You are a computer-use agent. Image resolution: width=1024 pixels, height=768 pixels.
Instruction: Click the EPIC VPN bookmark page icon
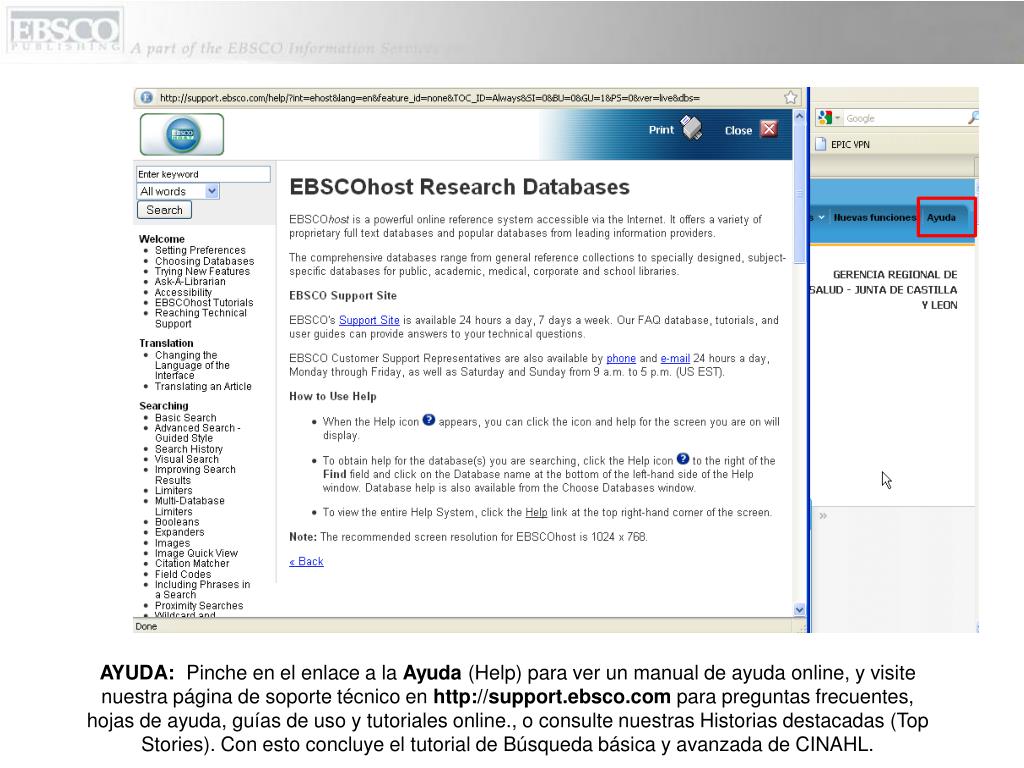[x=820, y=144]
